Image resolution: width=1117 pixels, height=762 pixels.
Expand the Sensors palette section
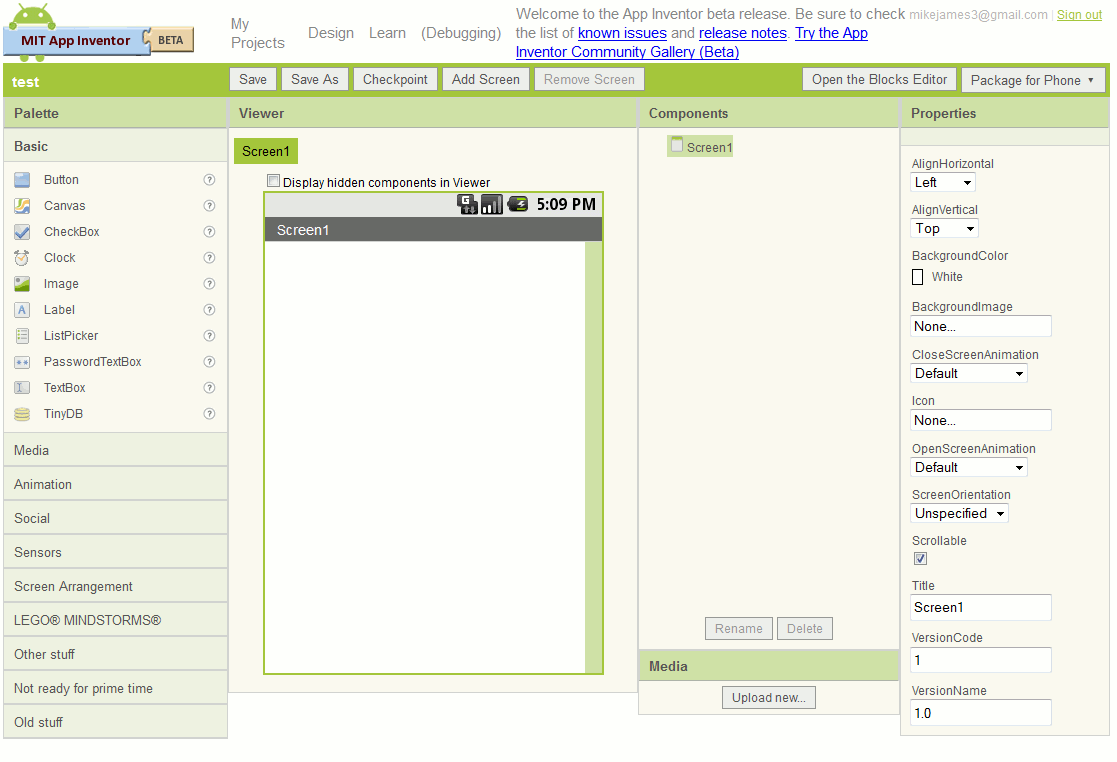115,553
